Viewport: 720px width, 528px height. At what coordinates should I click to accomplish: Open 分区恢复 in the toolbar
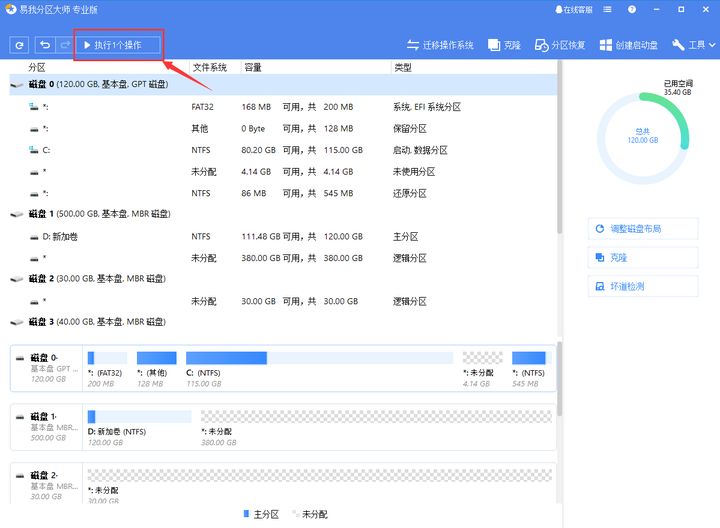pos(559,45)
